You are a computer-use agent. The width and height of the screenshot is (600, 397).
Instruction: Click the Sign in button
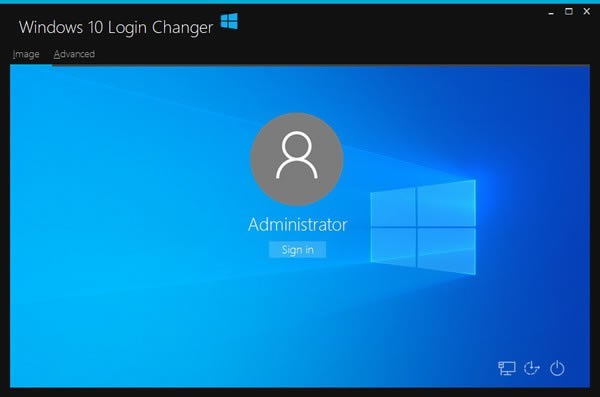click(297, 250)
